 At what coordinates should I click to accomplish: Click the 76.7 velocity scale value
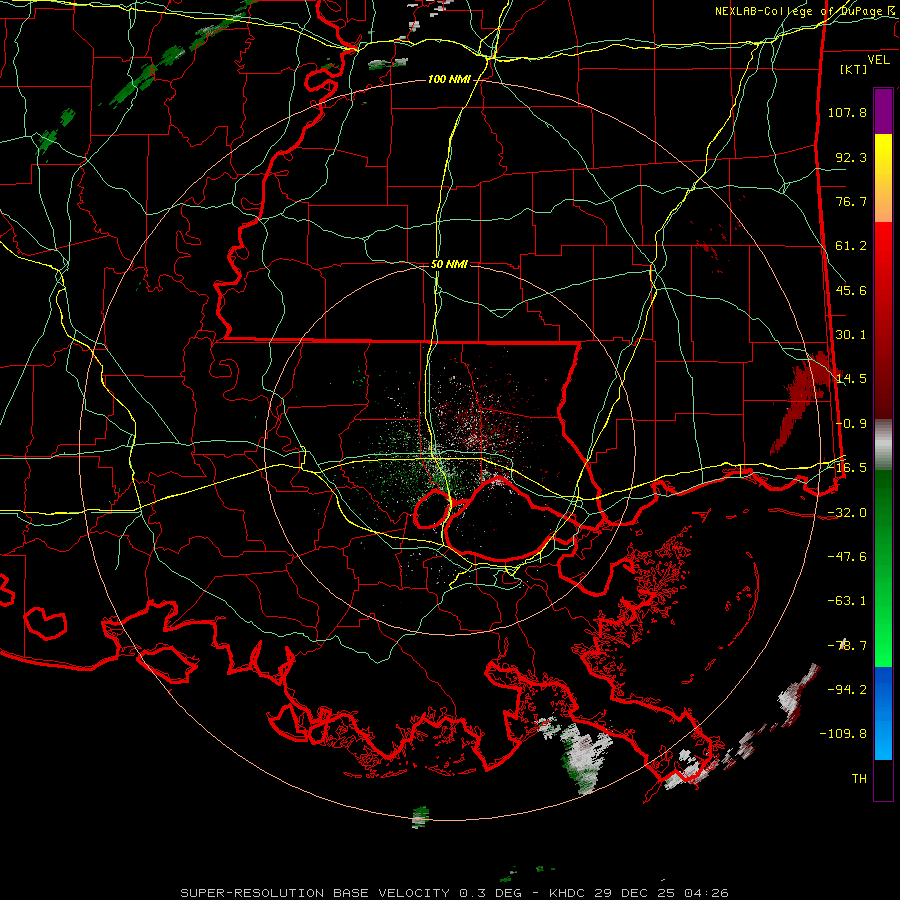pyautogui.click(x=851, y=201)
